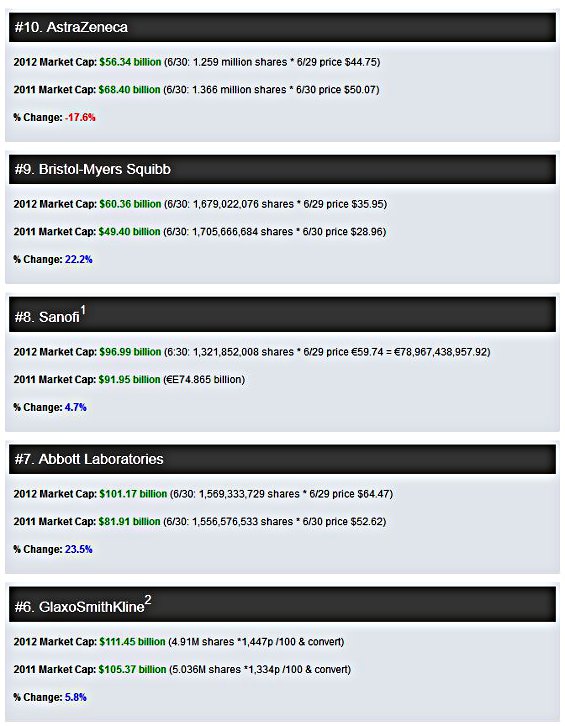Click the 22.2% change figure
The image size is (565, 726).
pos(79,260)
